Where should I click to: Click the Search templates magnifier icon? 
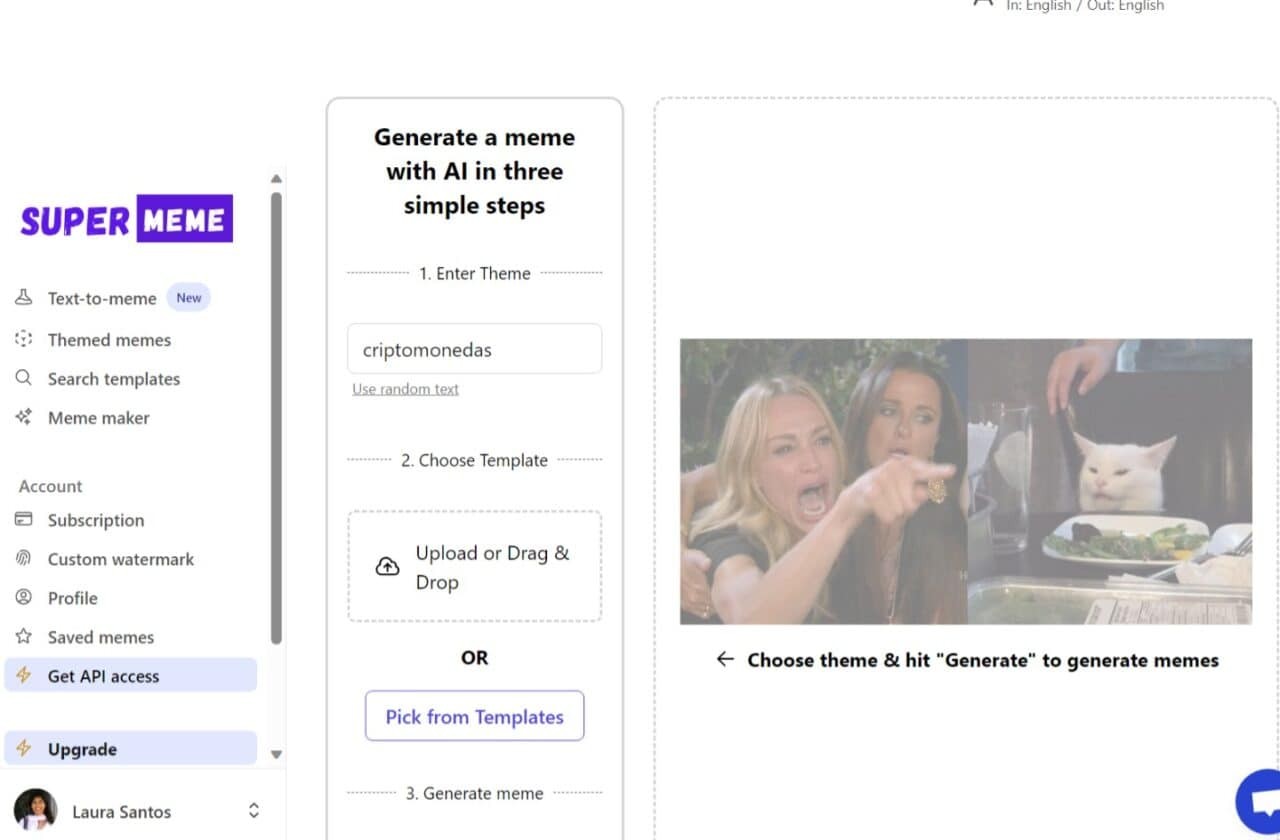[x=24, y=378]
